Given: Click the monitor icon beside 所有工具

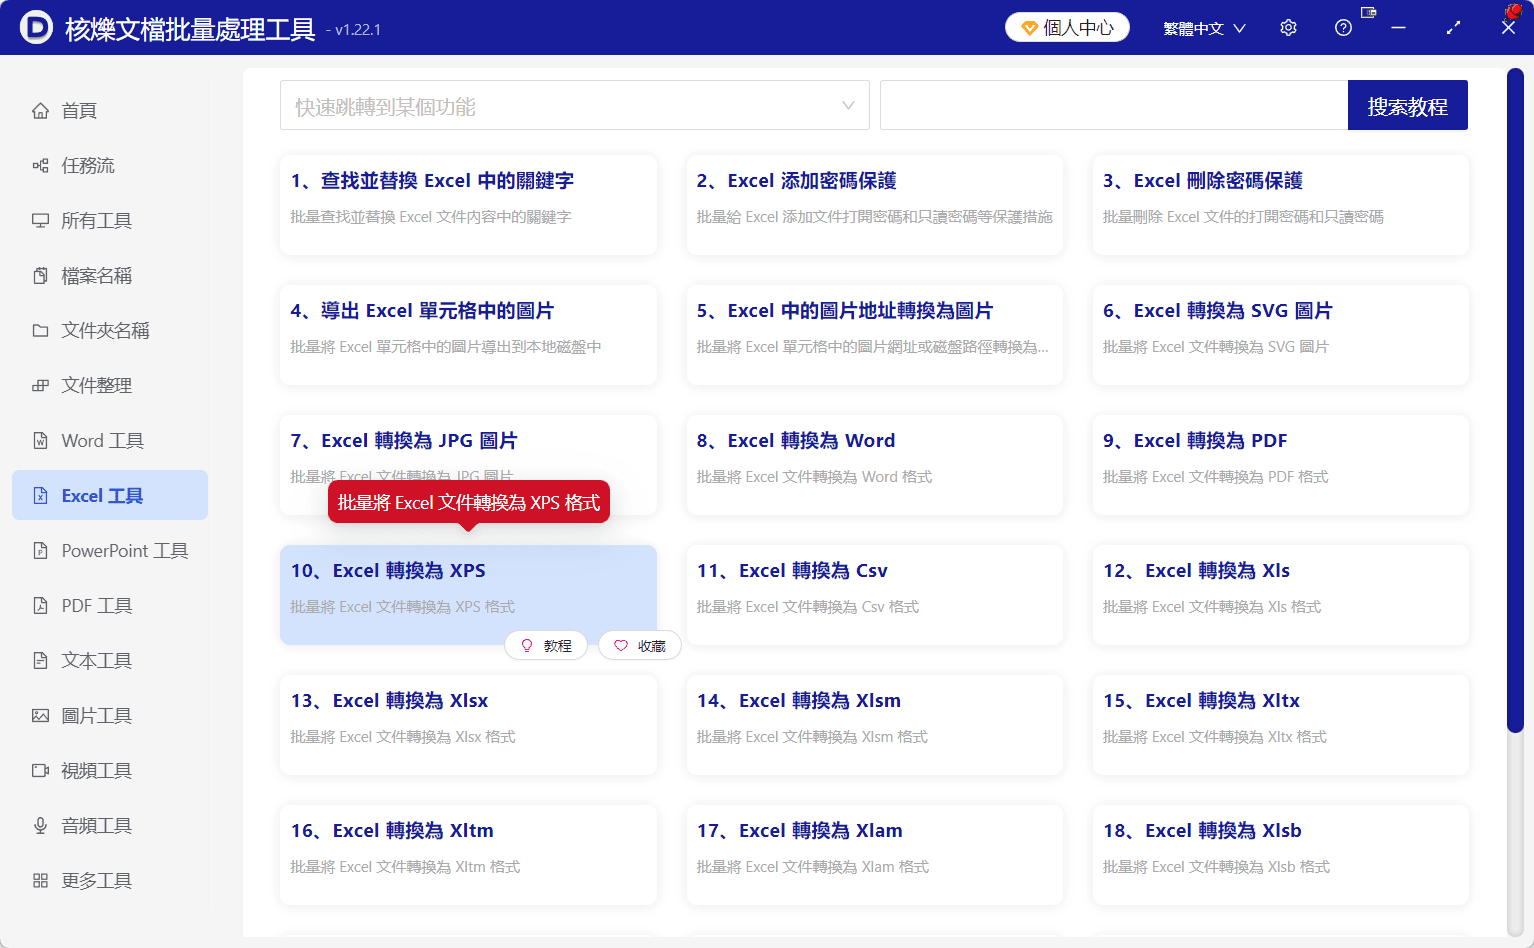Looking at the screenshot, I should (x=40, y=221).
